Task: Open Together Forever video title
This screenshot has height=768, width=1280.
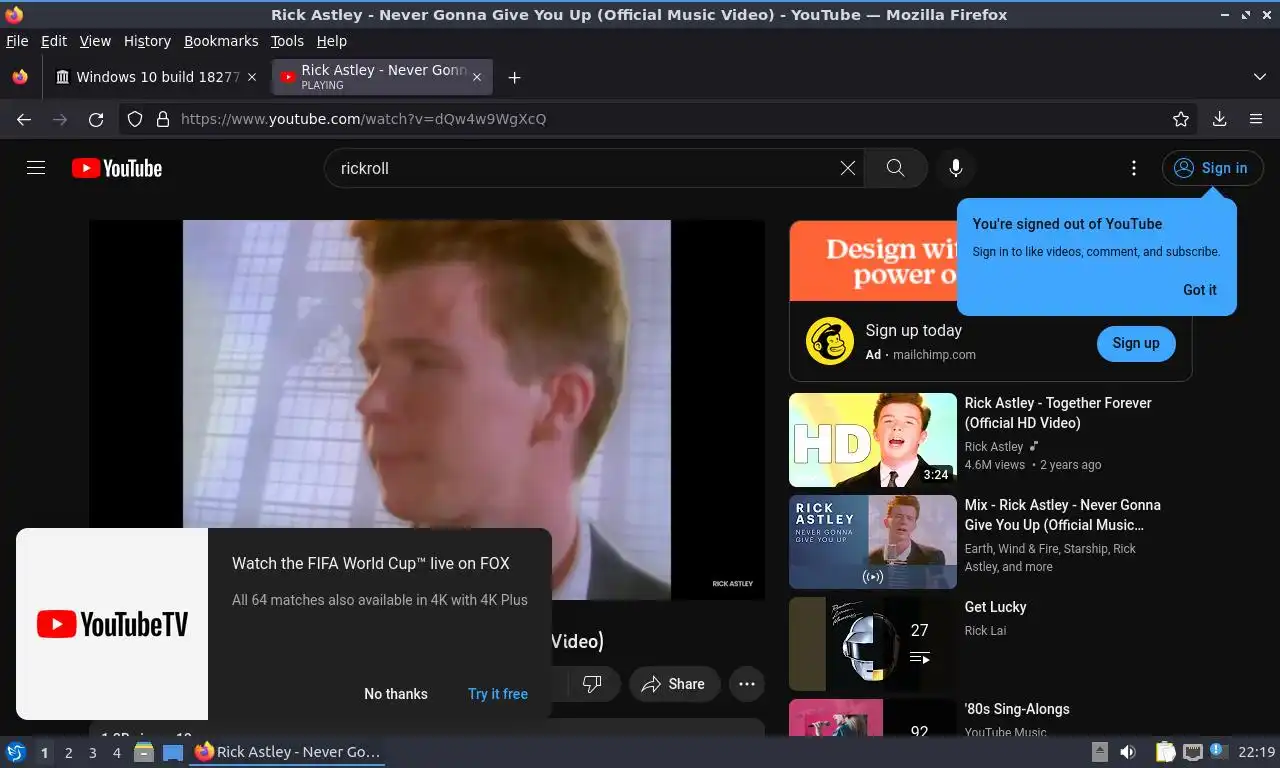Action: 1058,413
